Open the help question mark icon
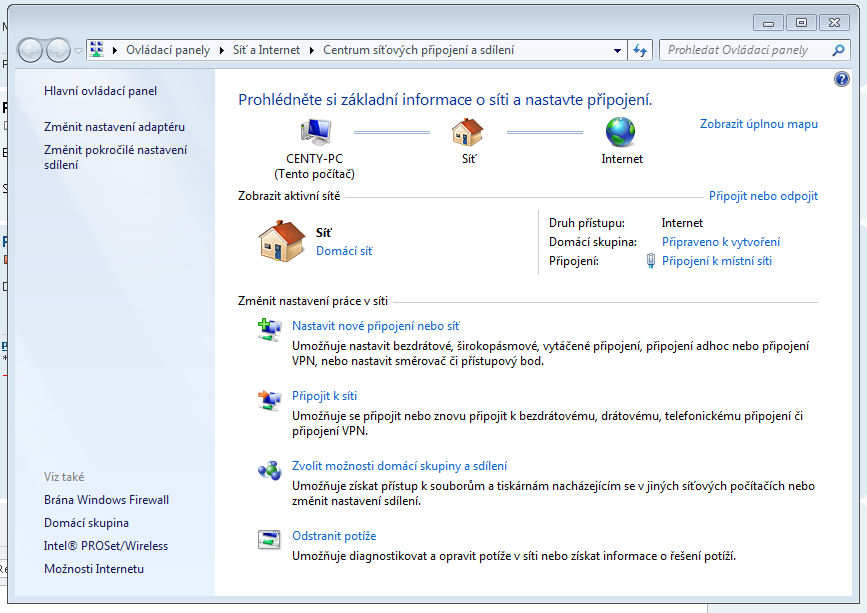The width and height of the screenshot is (867, 613). (x=842, y=80)
